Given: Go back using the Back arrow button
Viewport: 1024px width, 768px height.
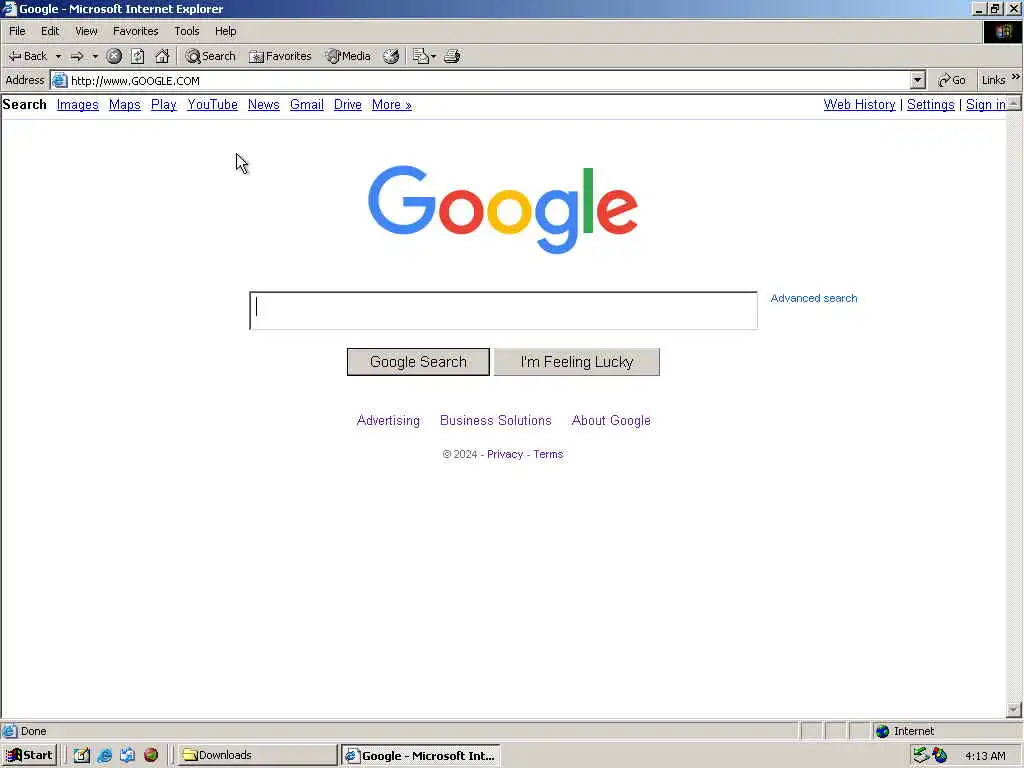Looking at the screenshot, I should pos(27,56).
